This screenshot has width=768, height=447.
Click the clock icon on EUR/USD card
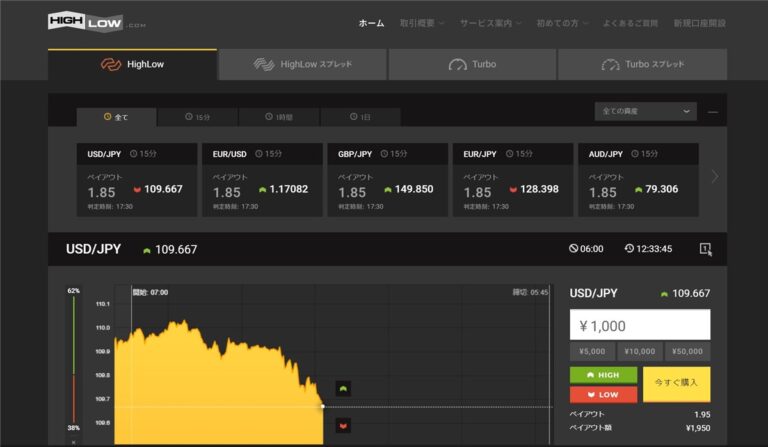click(259, 154)
